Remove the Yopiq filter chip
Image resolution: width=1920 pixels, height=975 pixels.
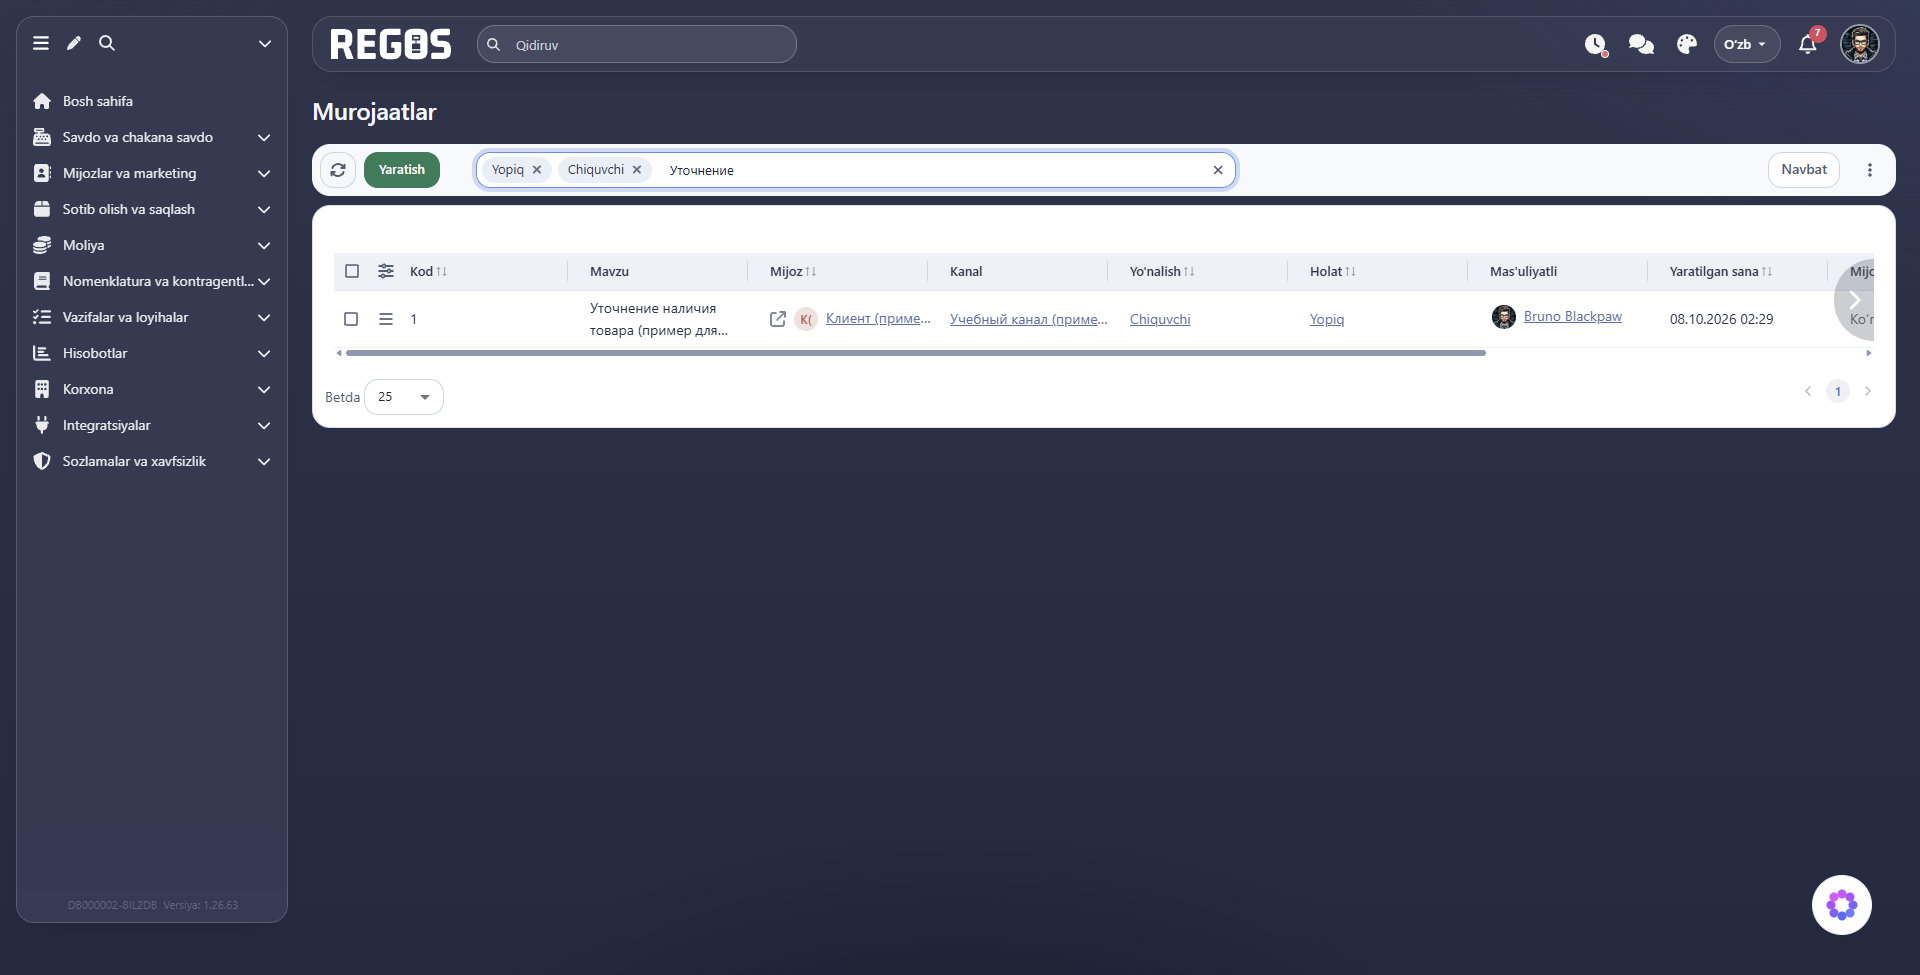(x=537, y=170)
